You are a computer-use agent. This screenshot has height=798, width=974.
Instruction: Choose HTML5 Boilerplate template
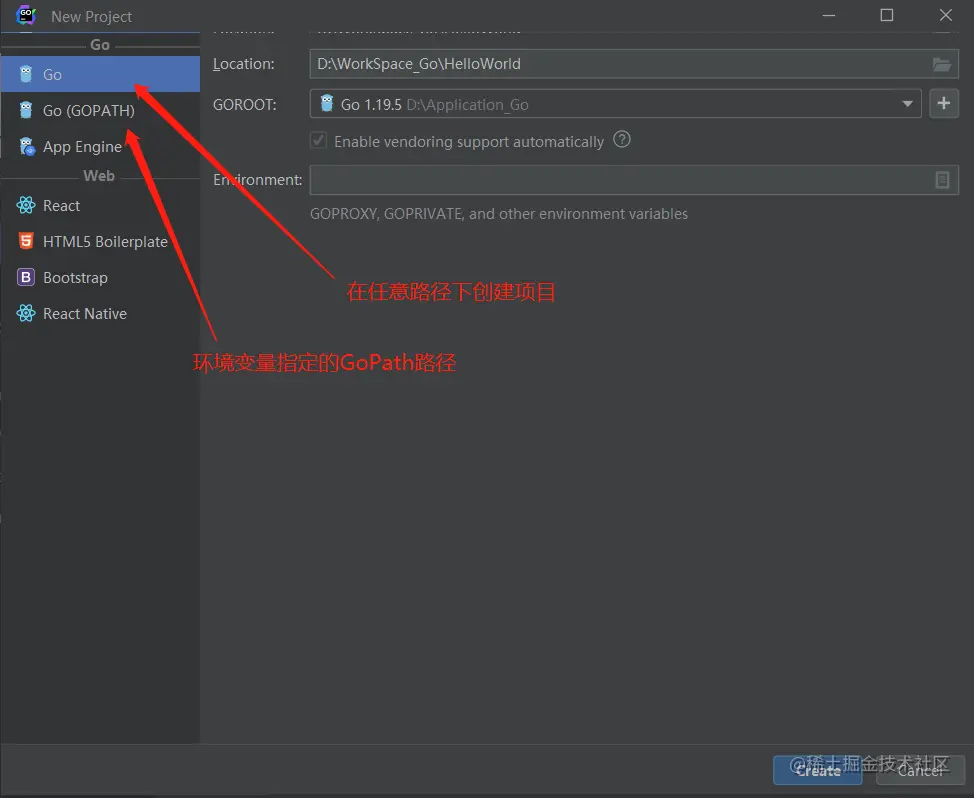coord(100,242)
